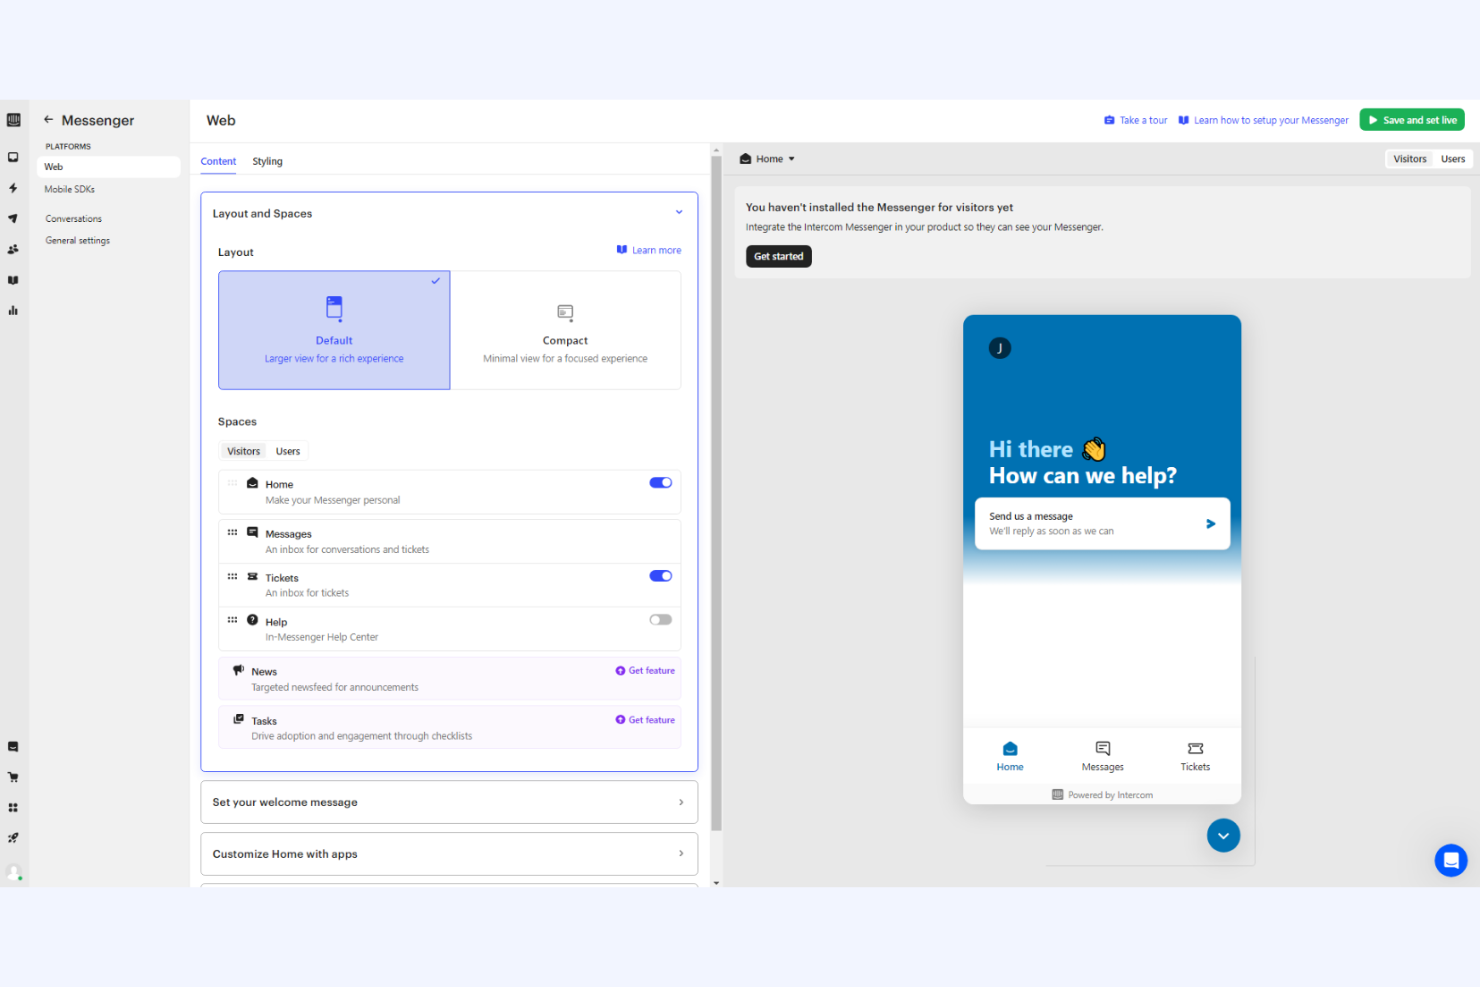Screen dimensions: 1480x987
Task: Open Learn how to setup your Messenger
Action: coord(1270,119)
